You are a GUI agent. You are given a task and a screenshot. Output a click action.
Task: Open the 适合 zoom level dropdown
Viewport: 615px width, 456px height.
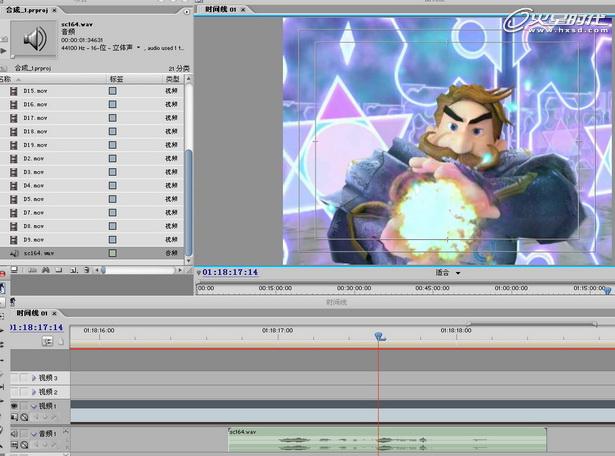point(448,273)
